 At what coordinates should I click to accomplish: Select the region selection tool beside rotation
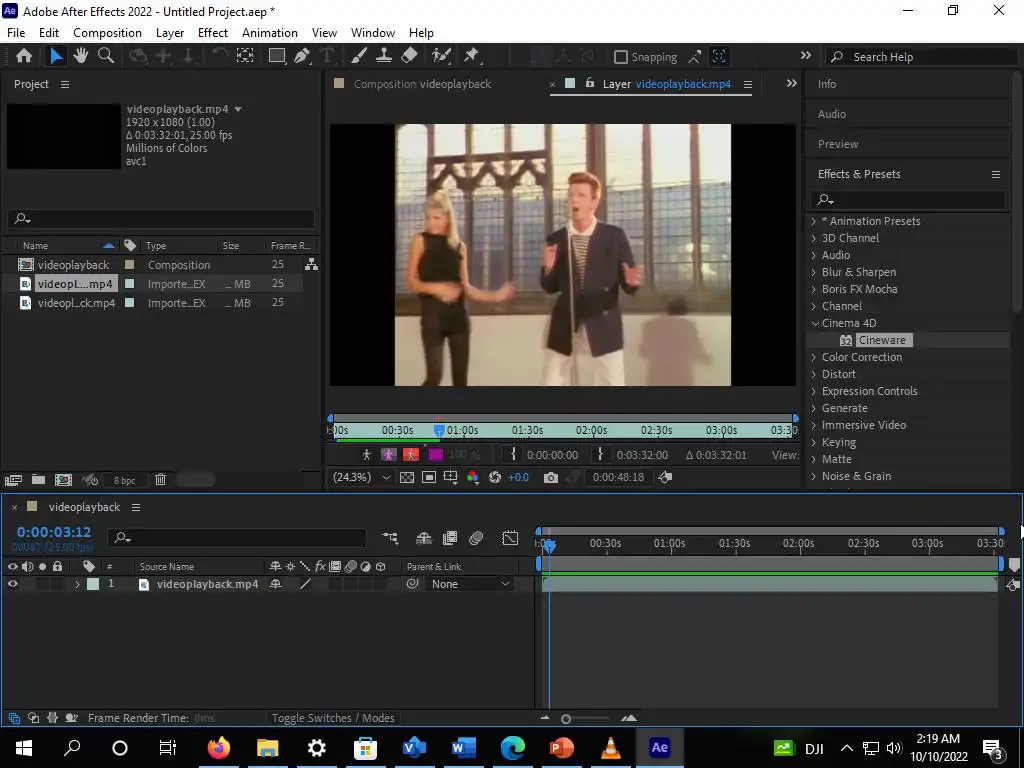tap(245, 56)
